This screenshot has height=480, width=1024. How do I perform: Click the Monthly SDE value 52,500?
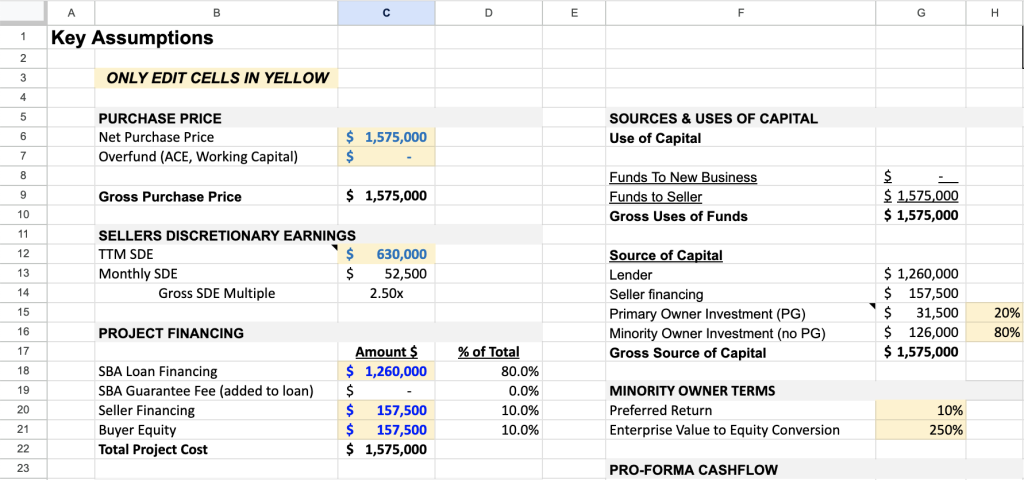[386, 274]
